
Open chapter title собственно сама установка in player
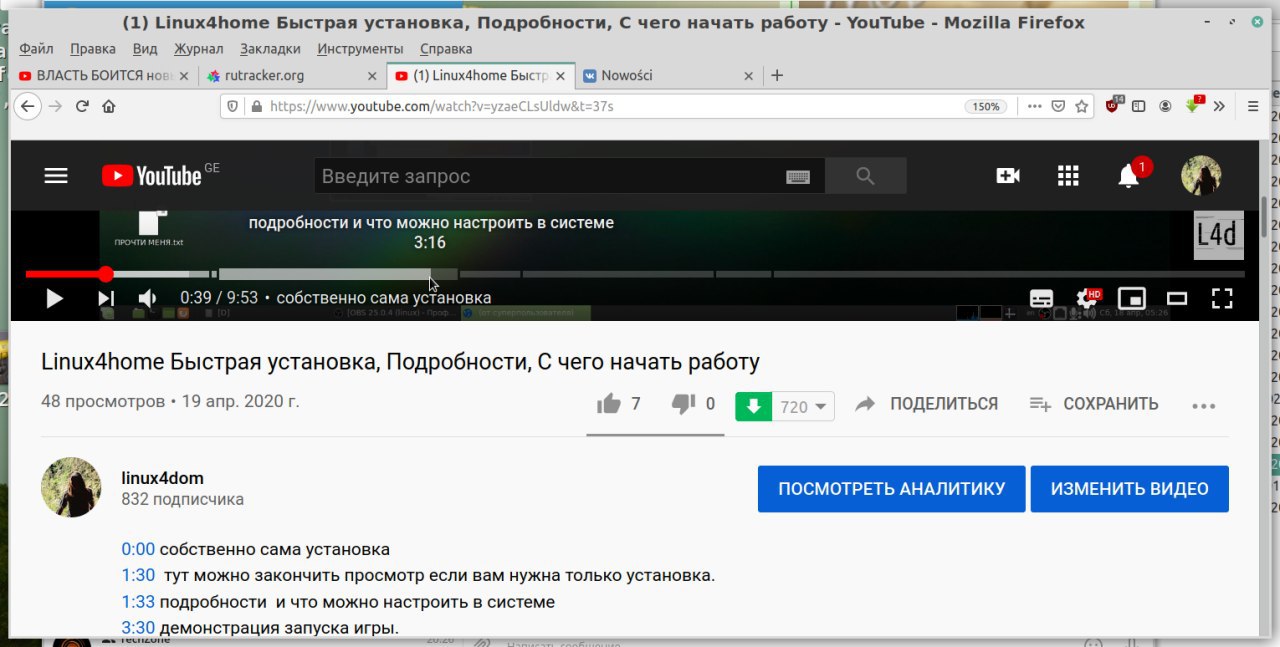click(384, 298)
